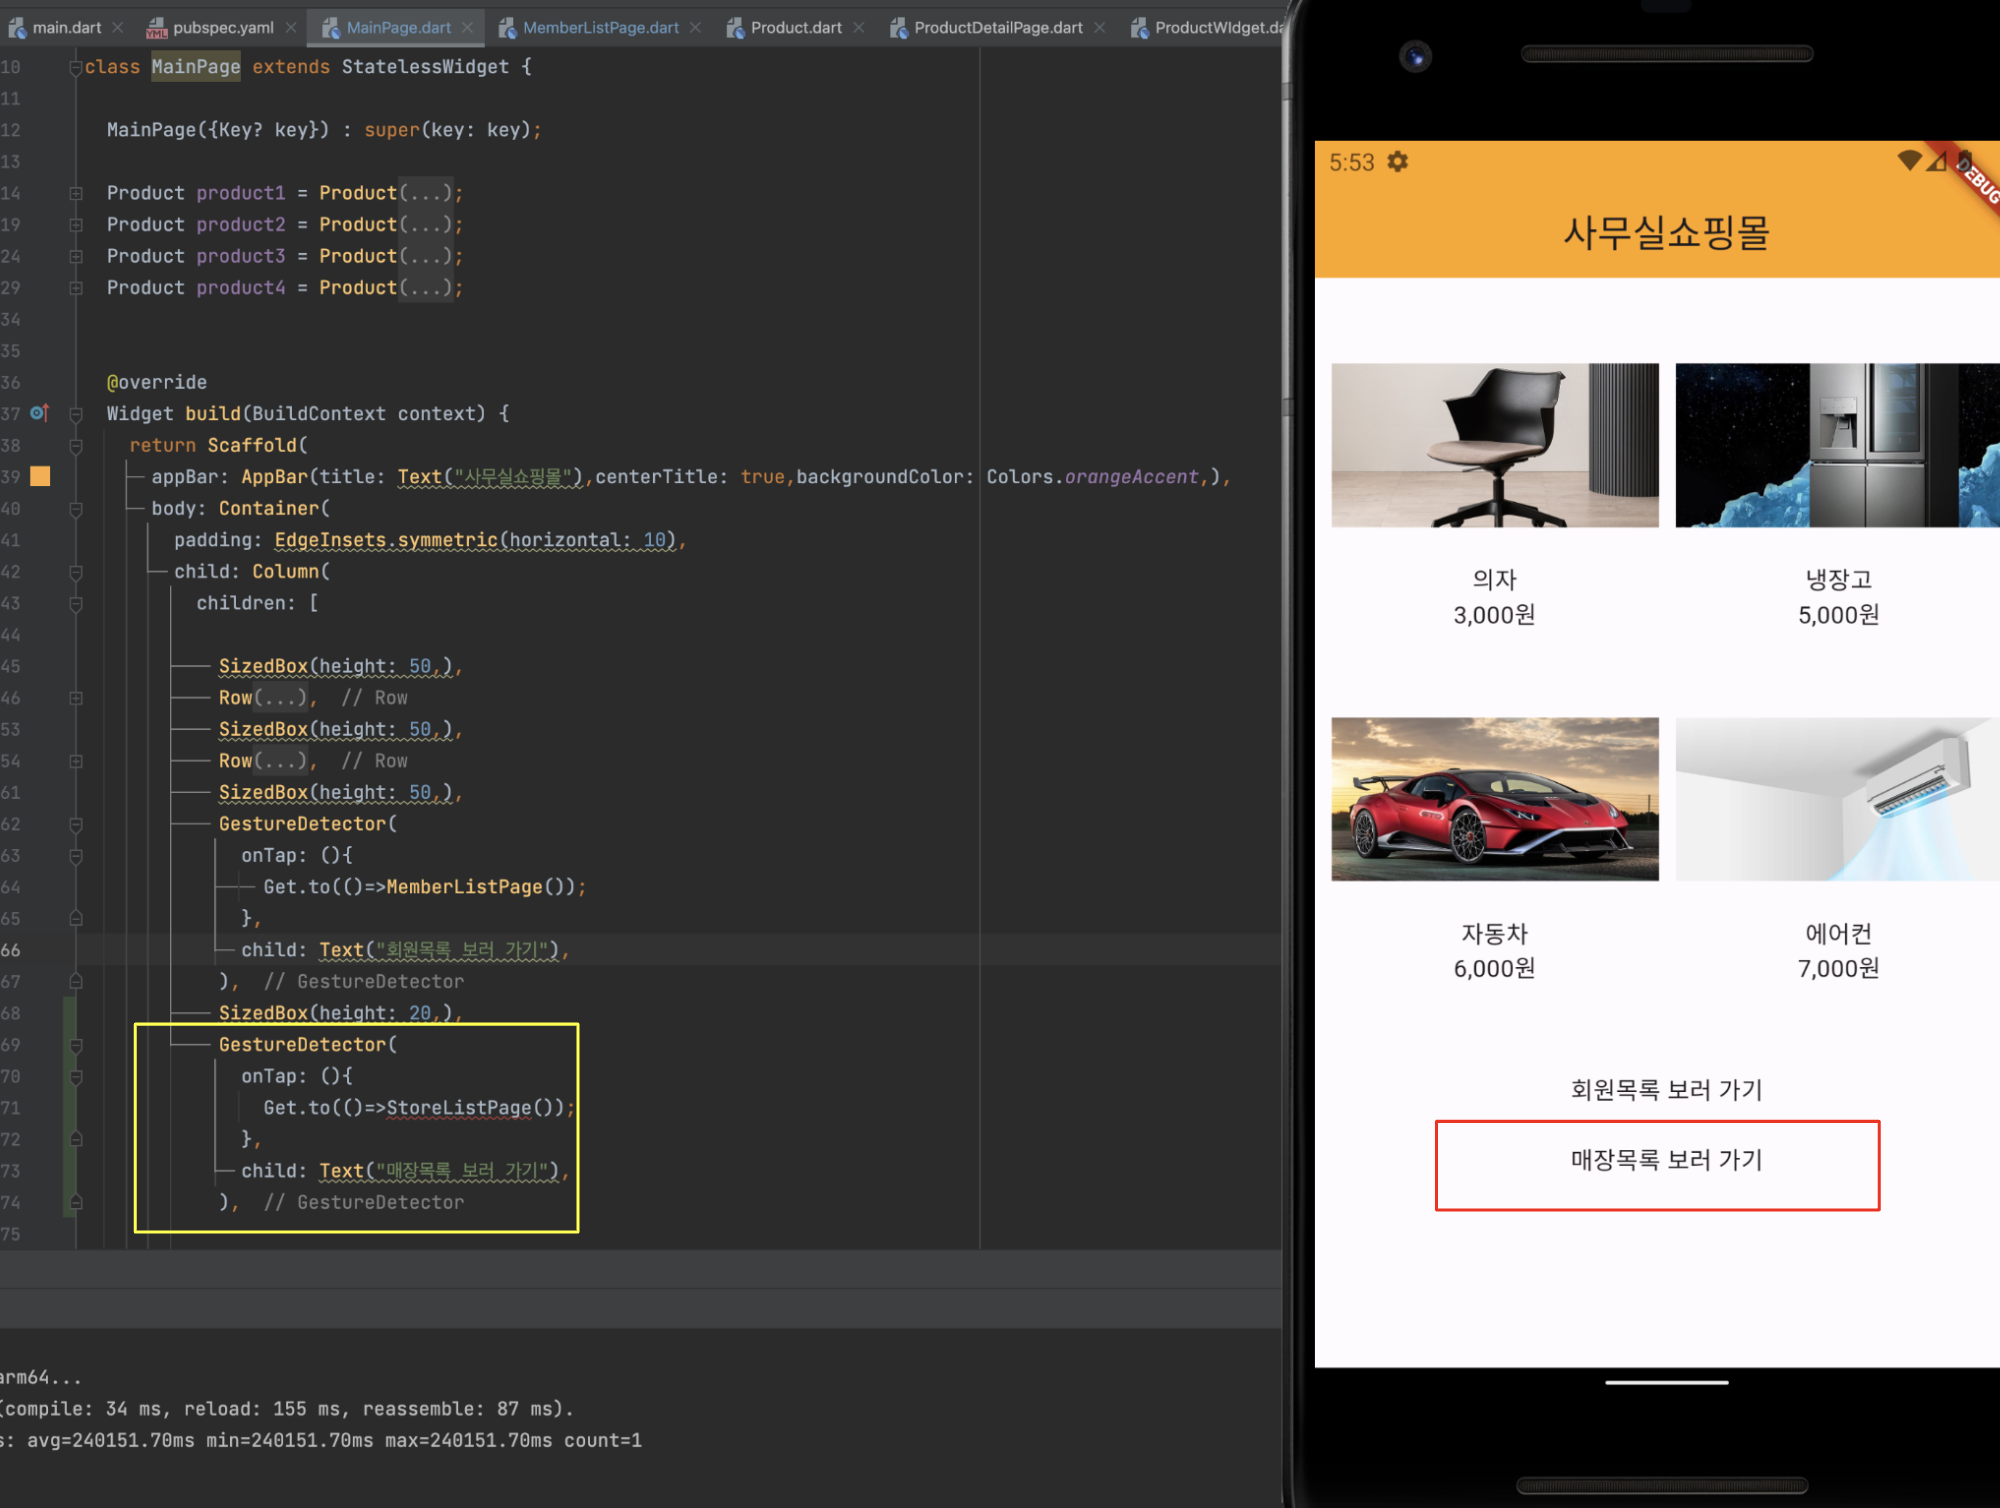Tap 회원목록 보러 가기 in the emulator
This screenshot has width=2000, height=1508.
click(1666, 1089)
